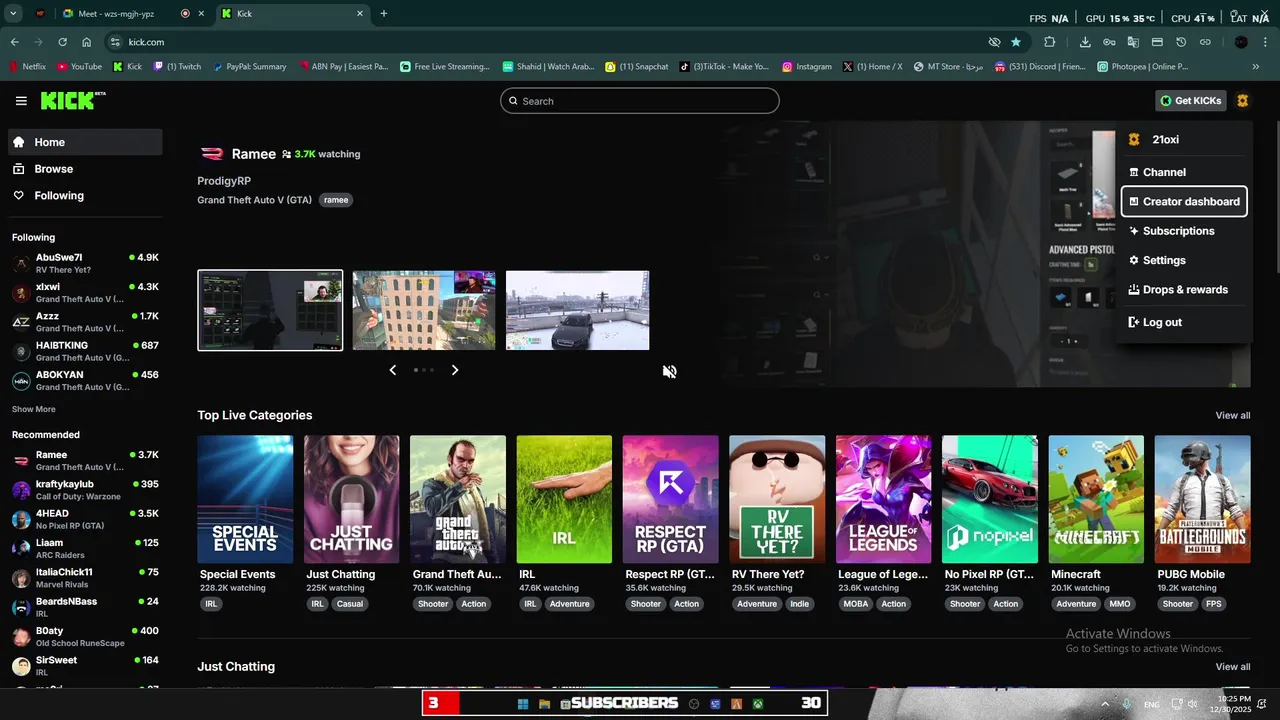
Task: Open Chrome downloads icon
Action: pos(1085,42)
